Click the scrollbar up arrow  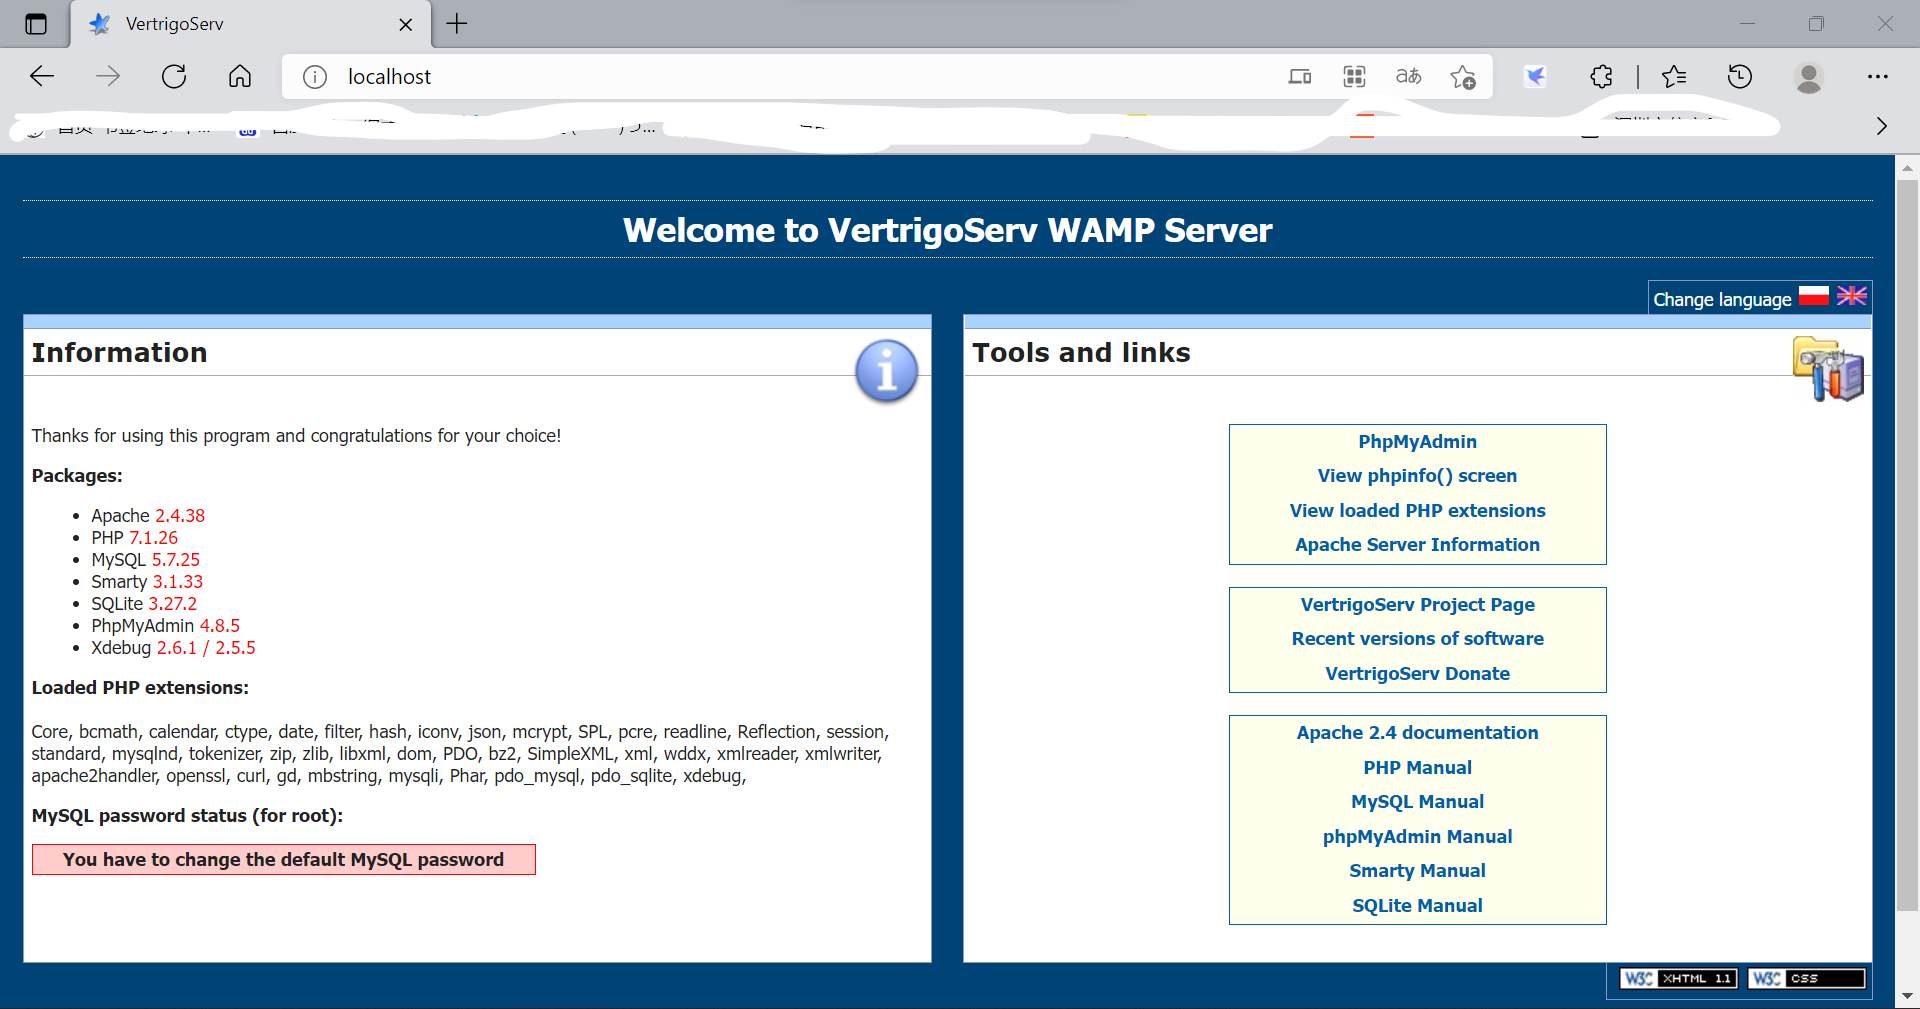pos(1907,168)
